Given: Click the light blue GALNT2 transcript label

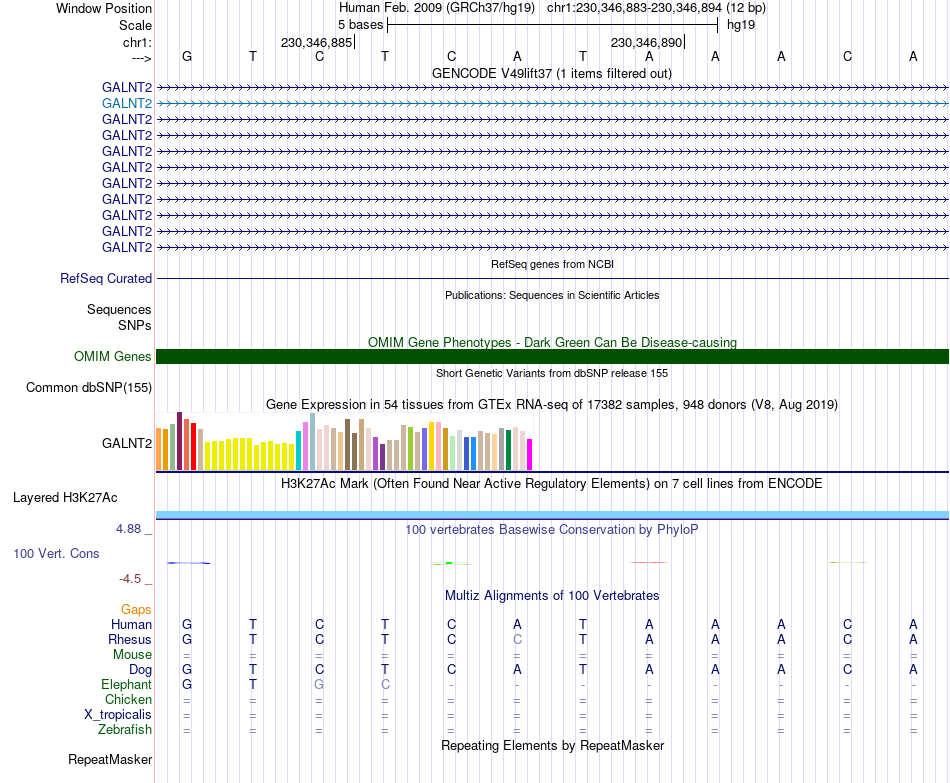Looking at the screenshot, I should tap(127, 104).
